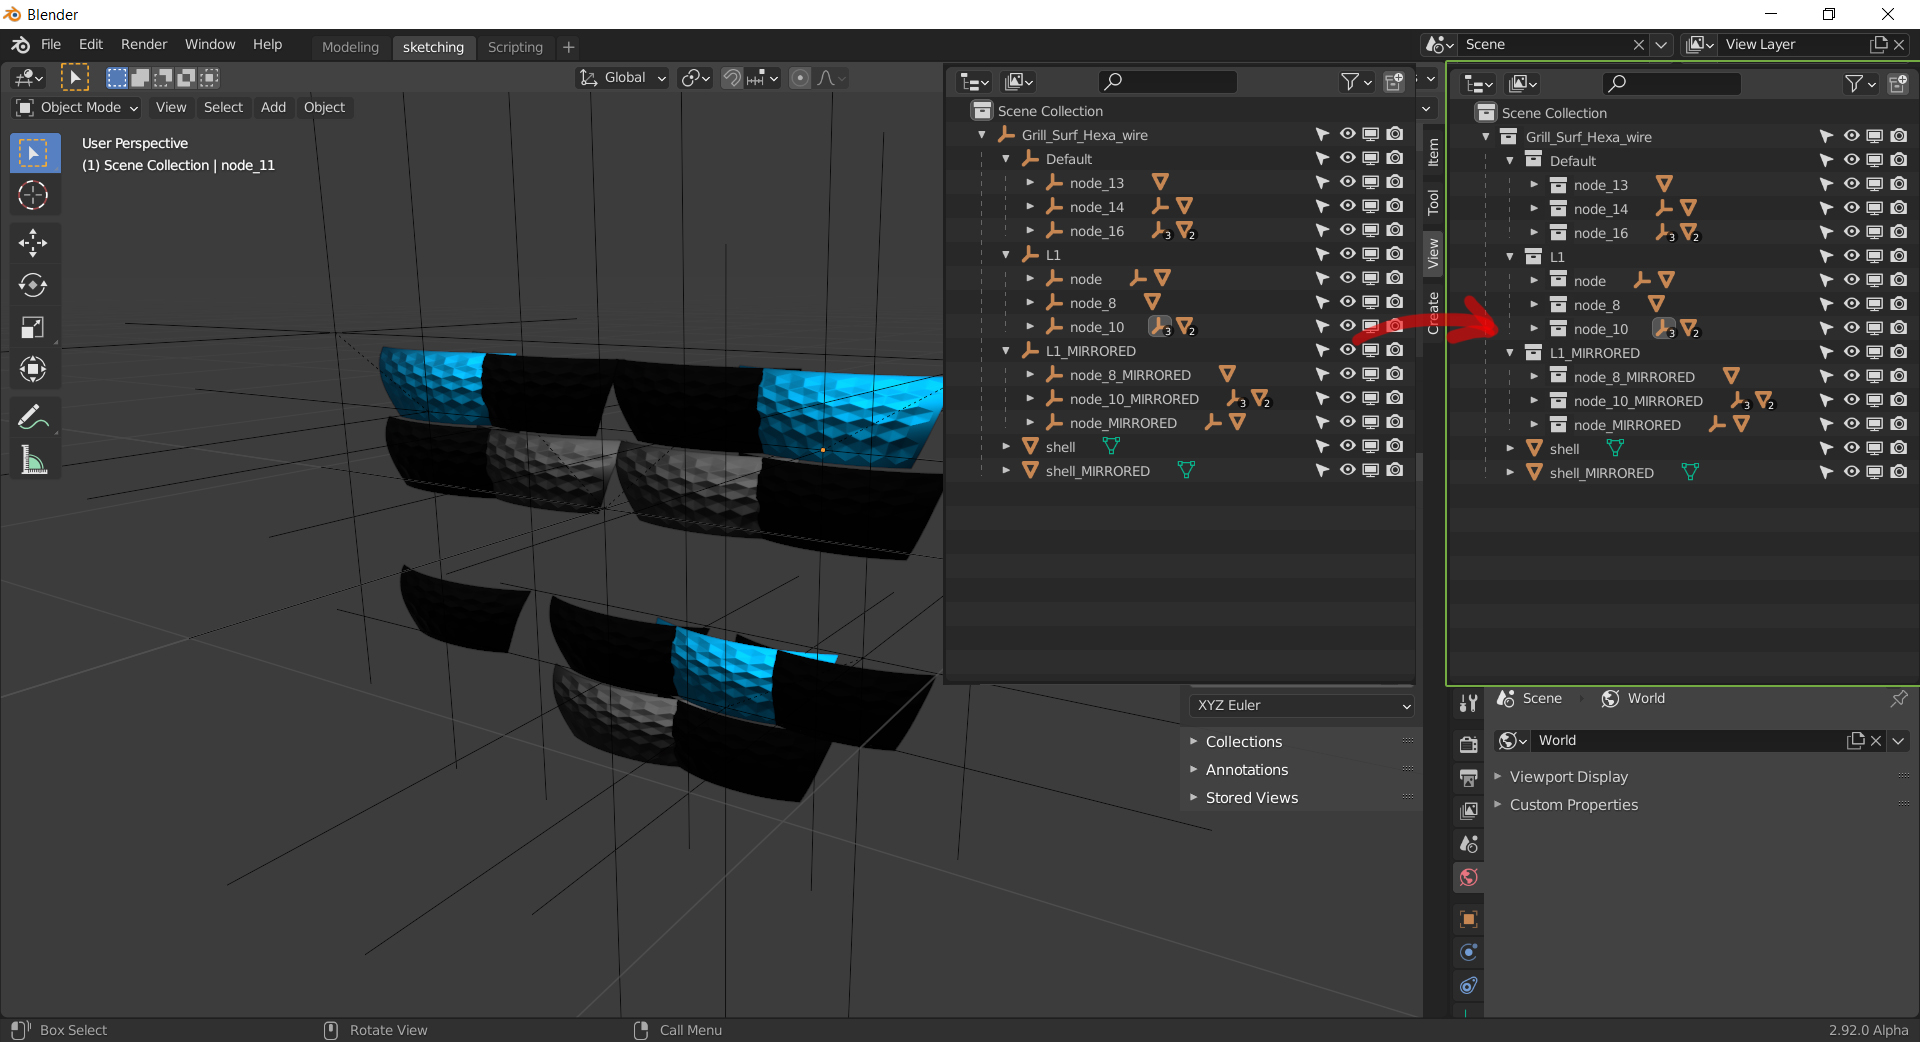Toggle proportional editing in viewport header

click(x=800, y=78)
